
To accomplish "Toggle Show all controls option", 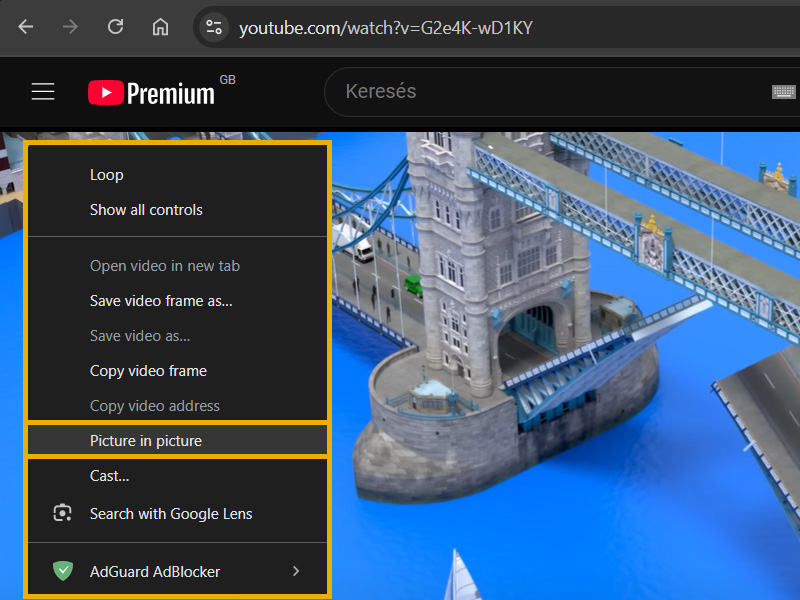I will pos(146,210).
